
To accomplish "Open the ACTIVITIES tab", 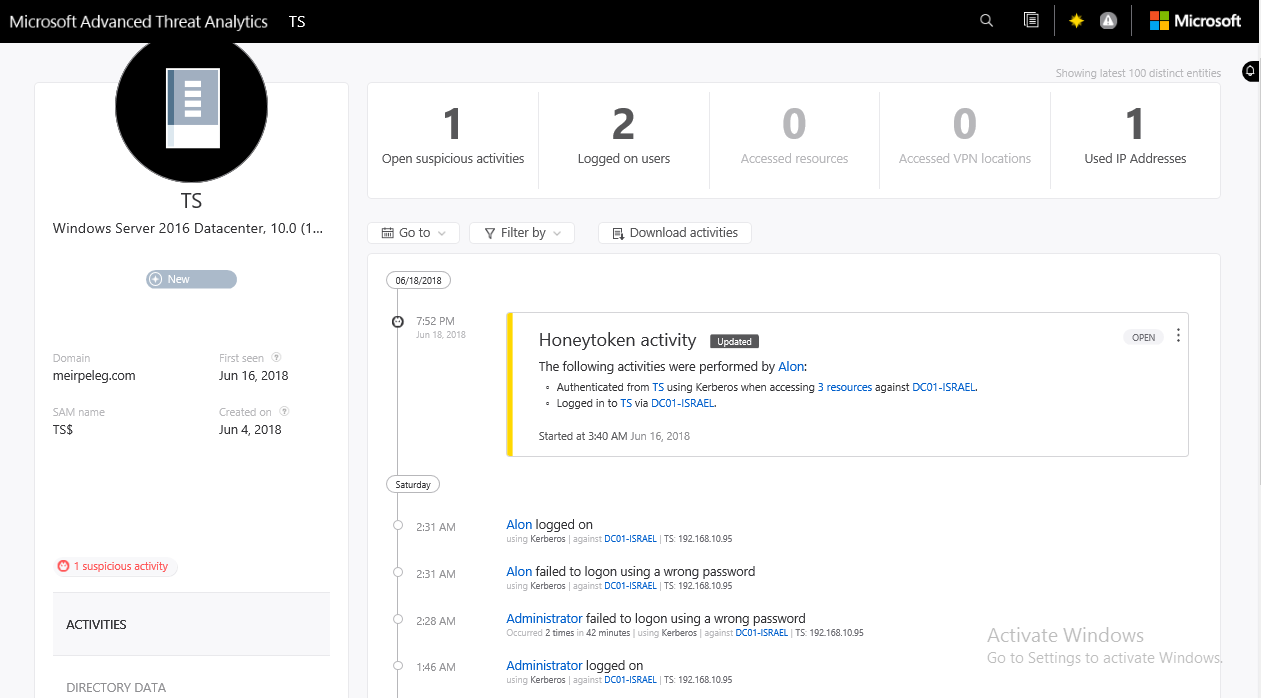I will click(x=191, y=624).
